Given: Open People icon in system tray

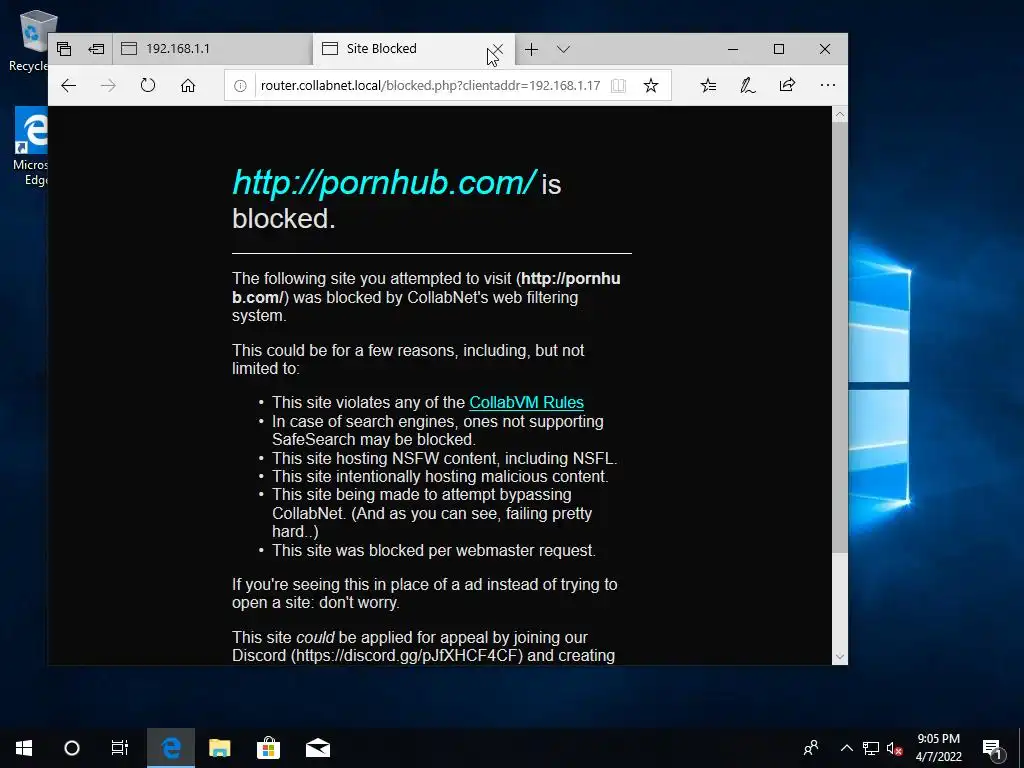Looking at the screenshot, I should click(811, 748).
